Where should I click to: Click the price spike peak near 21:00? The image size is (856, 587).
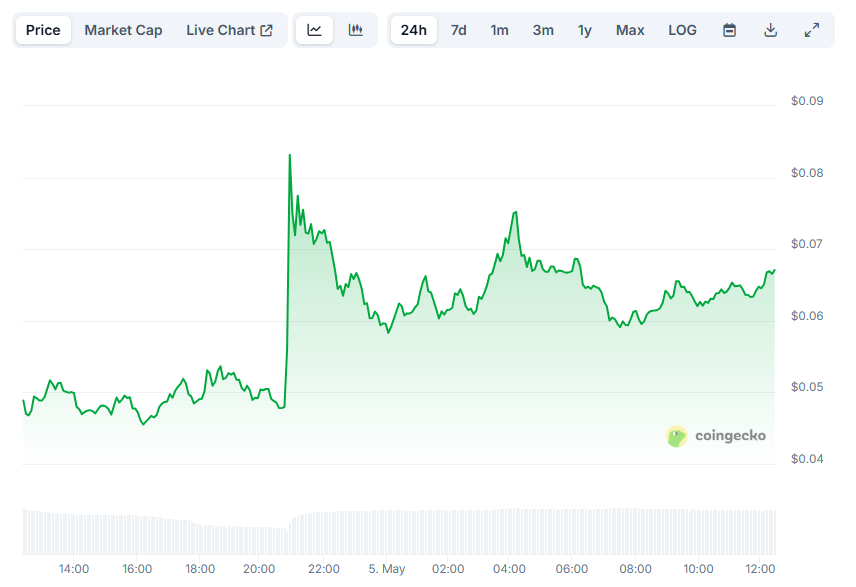(290, 155)
